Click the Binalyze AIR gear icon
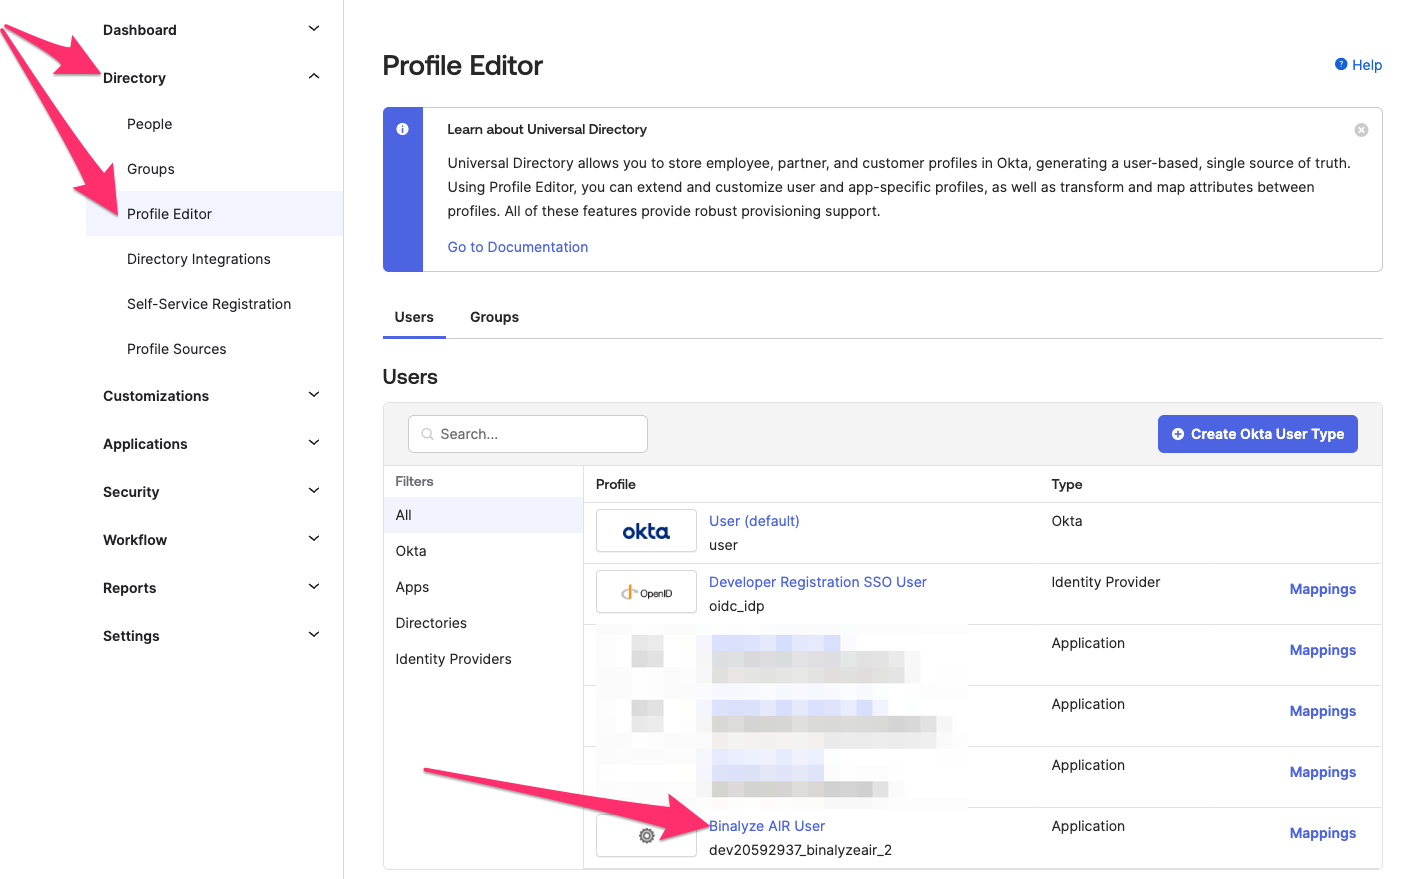 [x=647, y=836]
